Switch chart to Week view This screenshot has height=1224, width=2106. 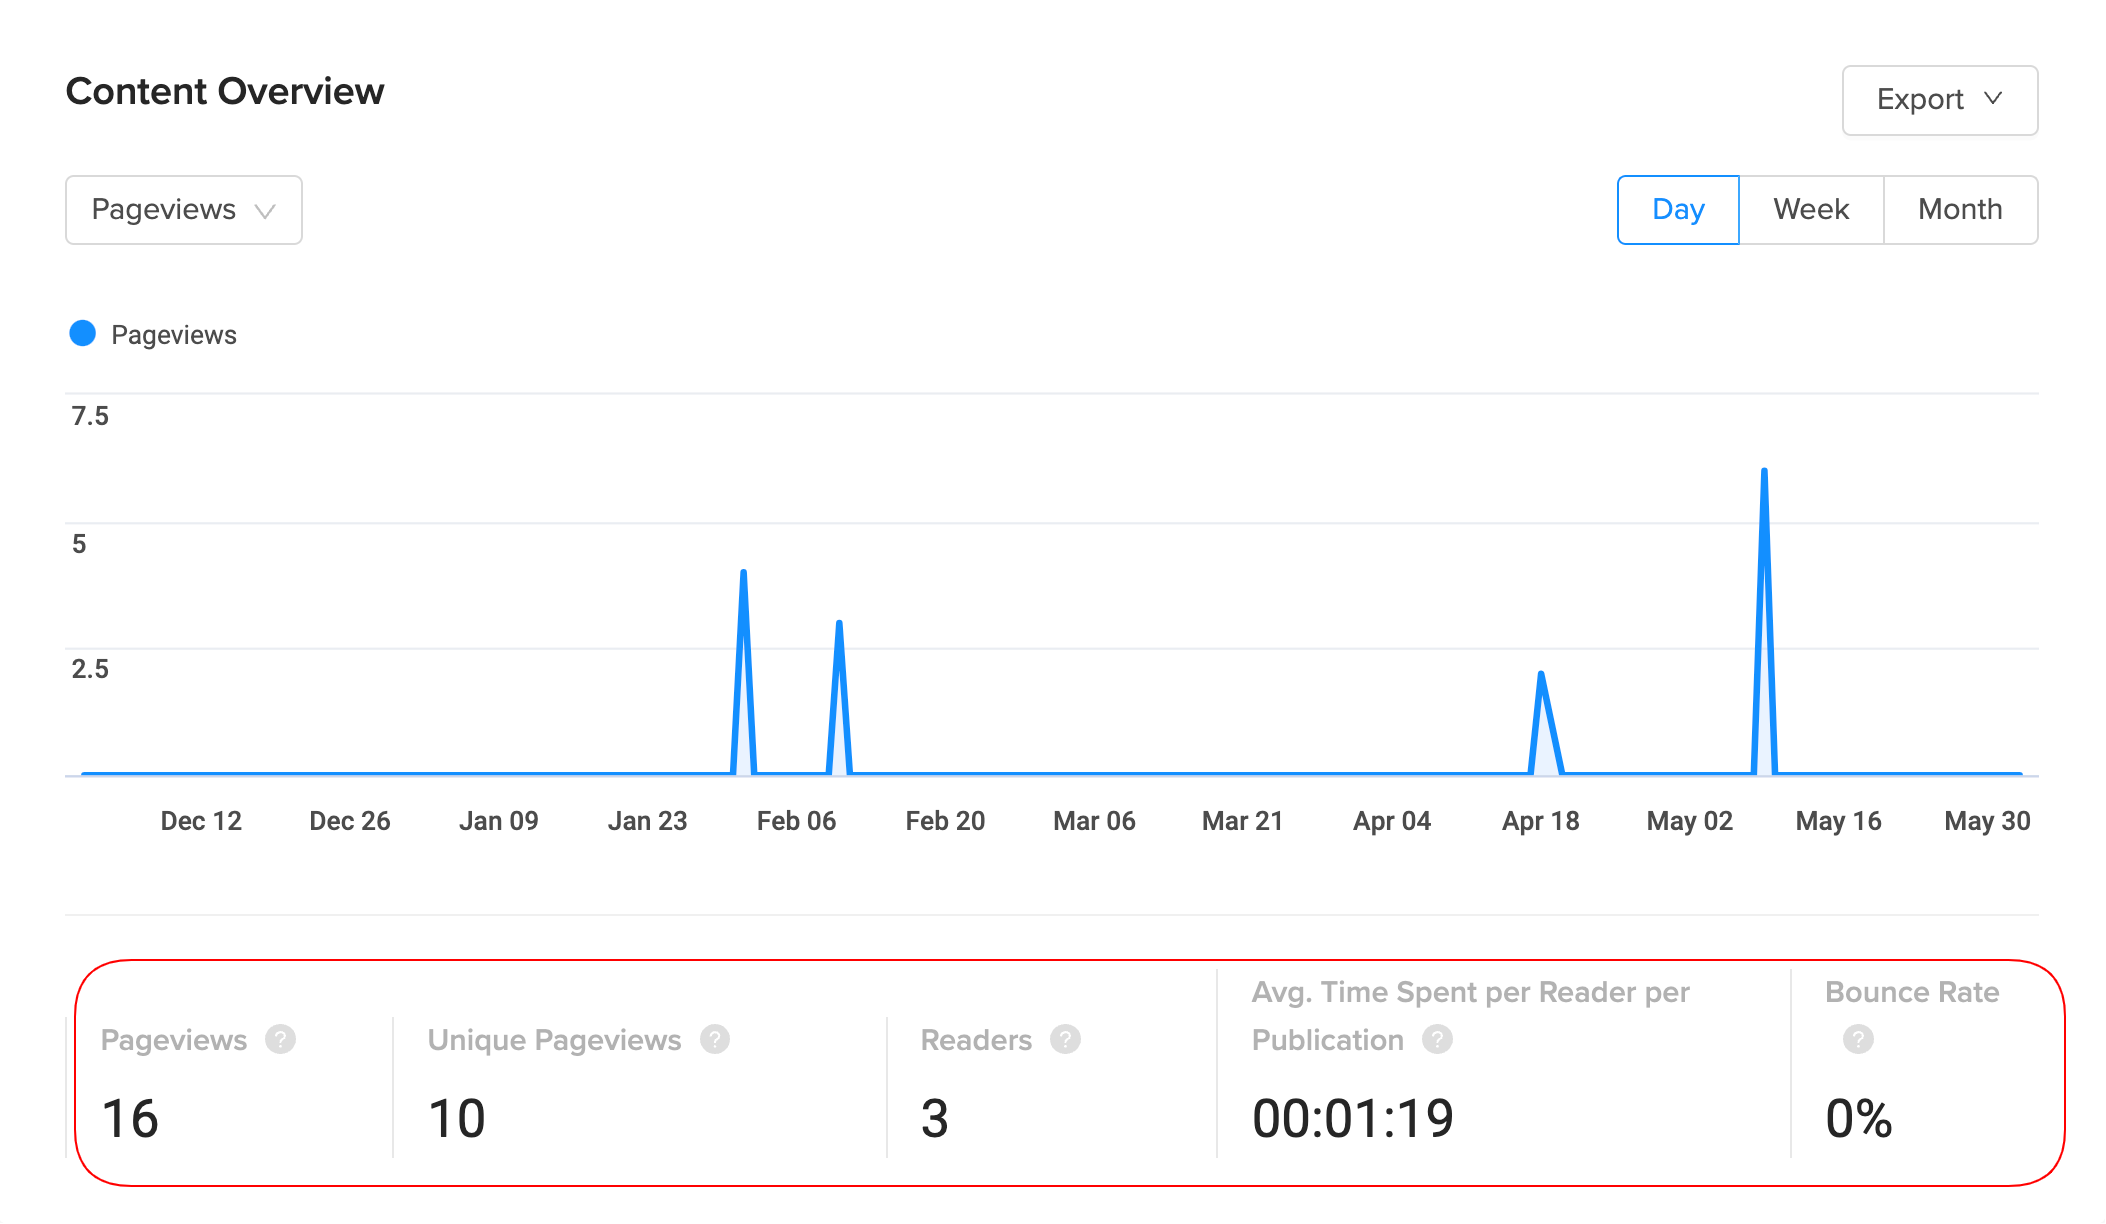[1811, 210]
